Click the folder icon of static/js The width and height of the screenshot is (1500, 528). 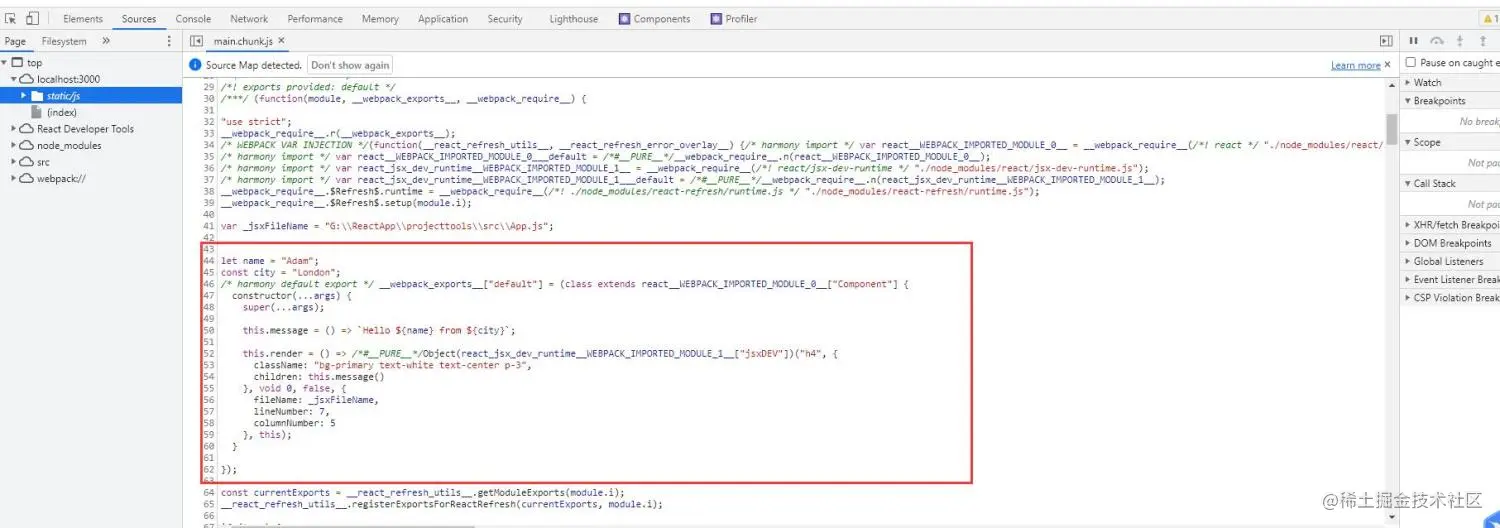(37, 96)
